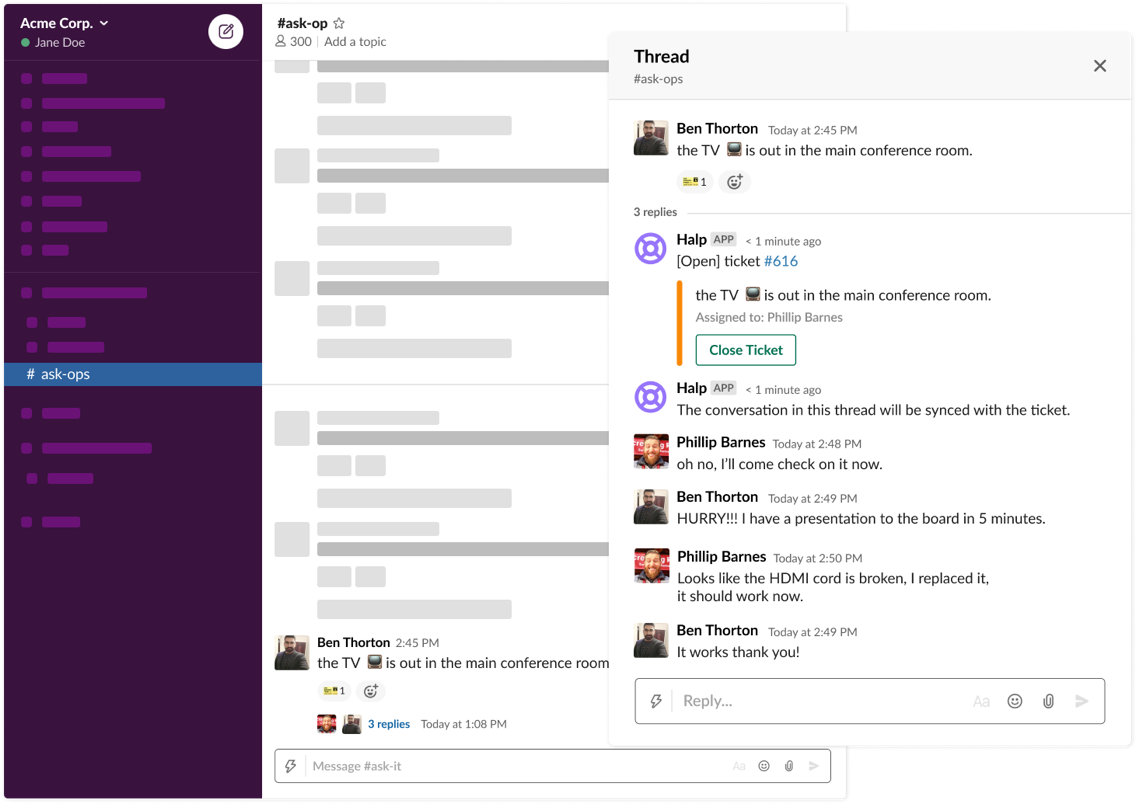Click Phillip Barnes' avatar at 2:50 PM
The width and height of the screenshot is (1136, 804).
click(x=651, y=566)
